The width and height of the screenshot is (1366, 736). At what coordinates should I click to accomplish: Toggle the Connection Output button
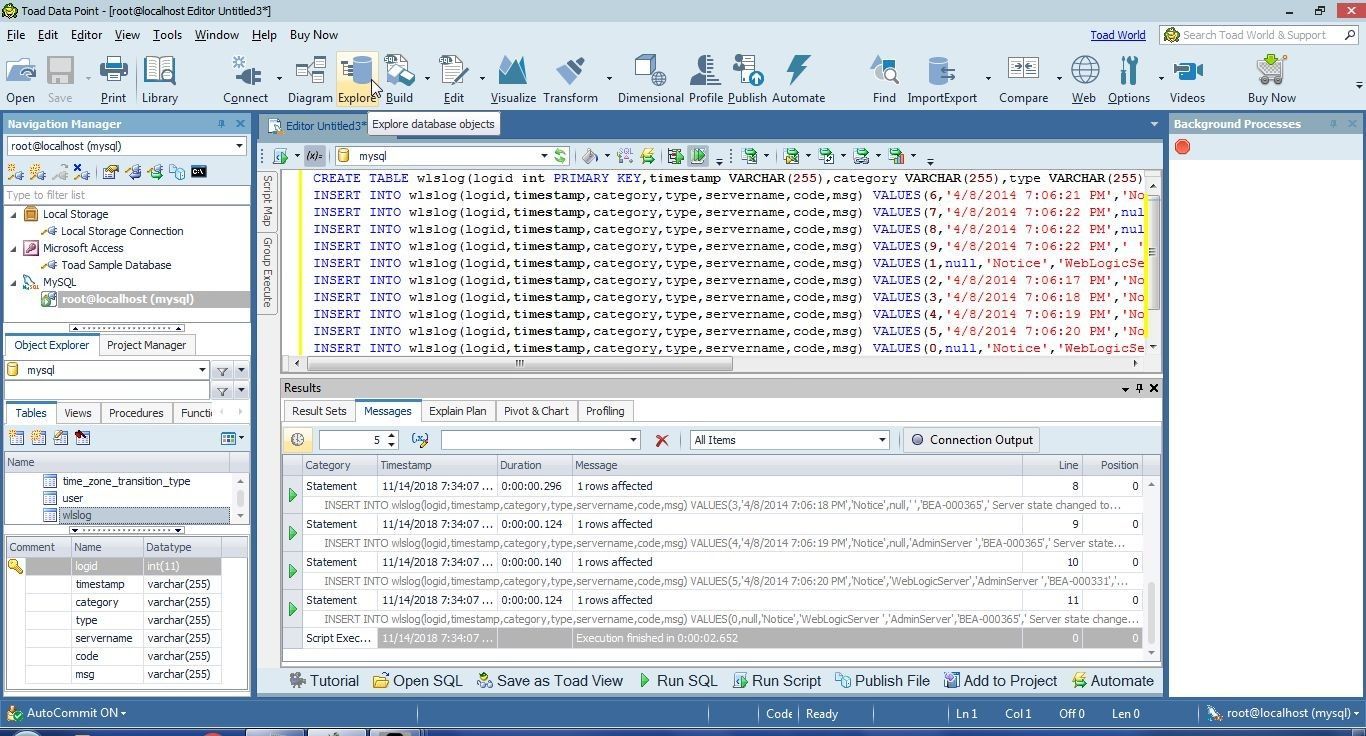click(x=971, y=440)
